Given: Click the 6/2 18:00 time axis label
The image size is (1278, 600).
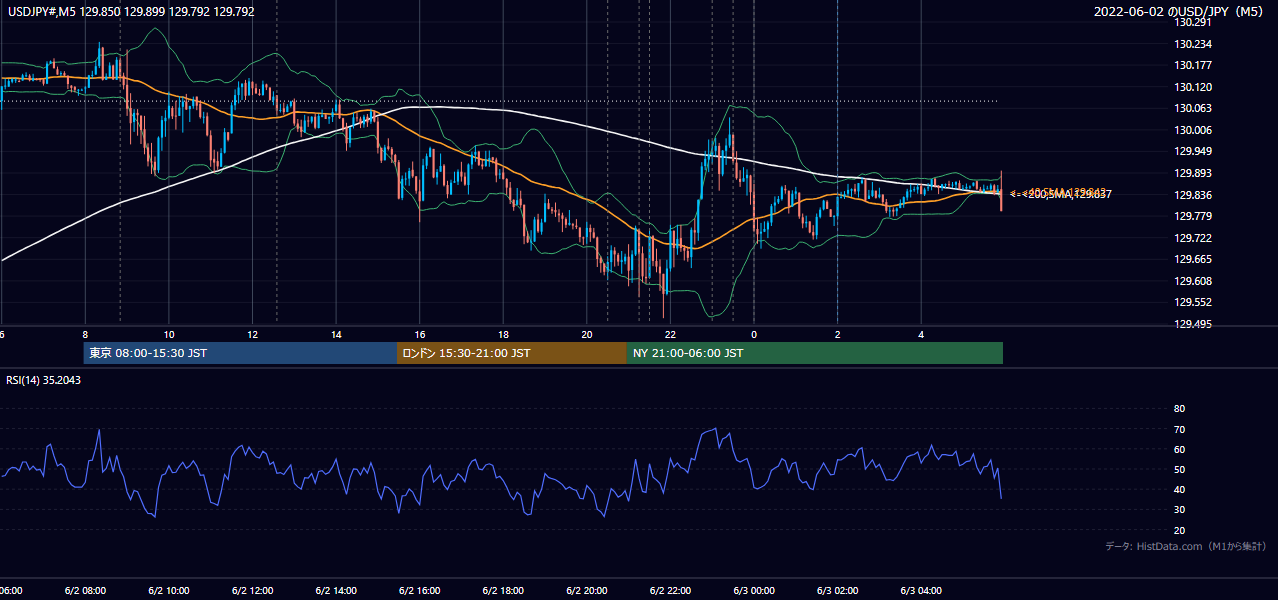Looking at the screenshot, I should click(x=503, y=591).
